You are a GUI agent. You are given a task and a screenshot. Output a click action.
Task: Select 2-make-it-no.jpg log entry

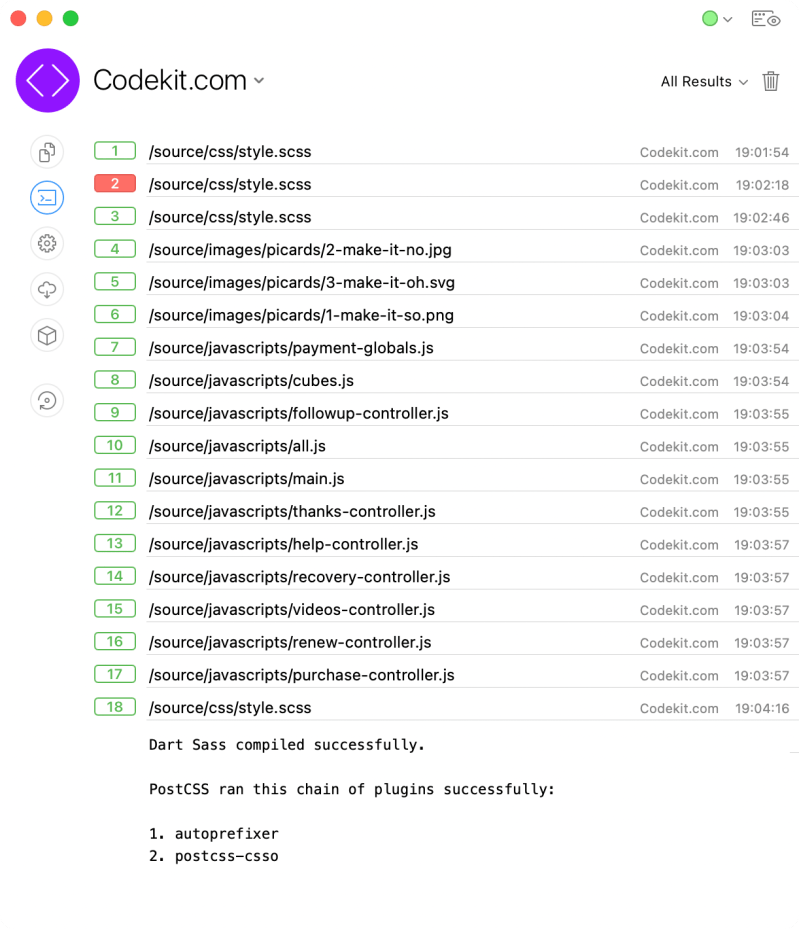(x=473, y=249)
